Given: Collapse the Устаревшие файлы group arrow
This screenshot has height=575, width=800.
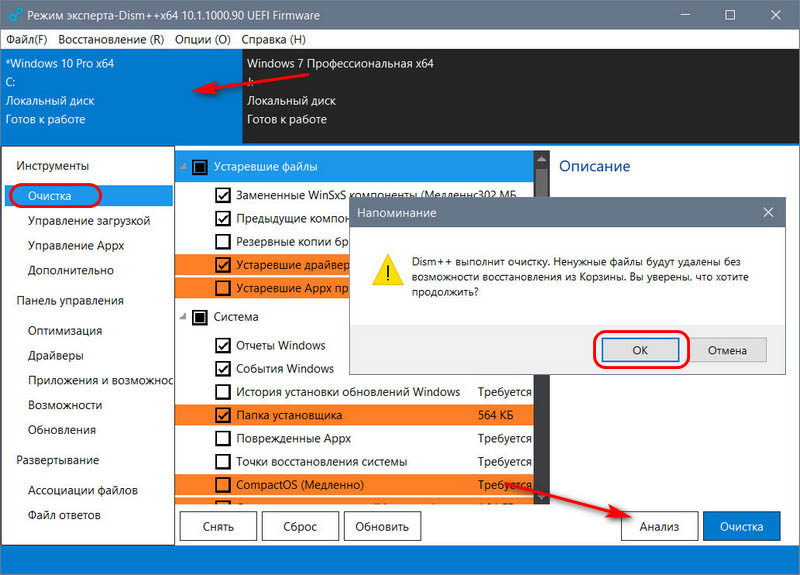Looking at the screenshot, I should click(183, 166).
